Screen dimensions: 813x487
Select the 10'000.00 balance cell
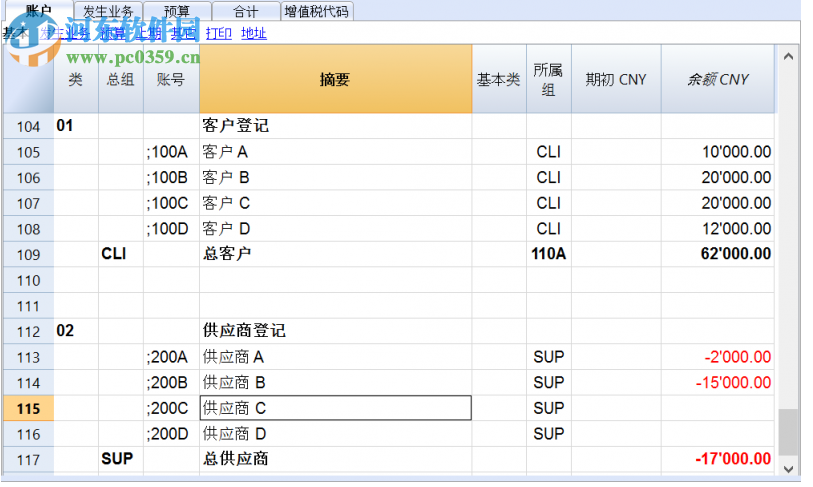718,152
